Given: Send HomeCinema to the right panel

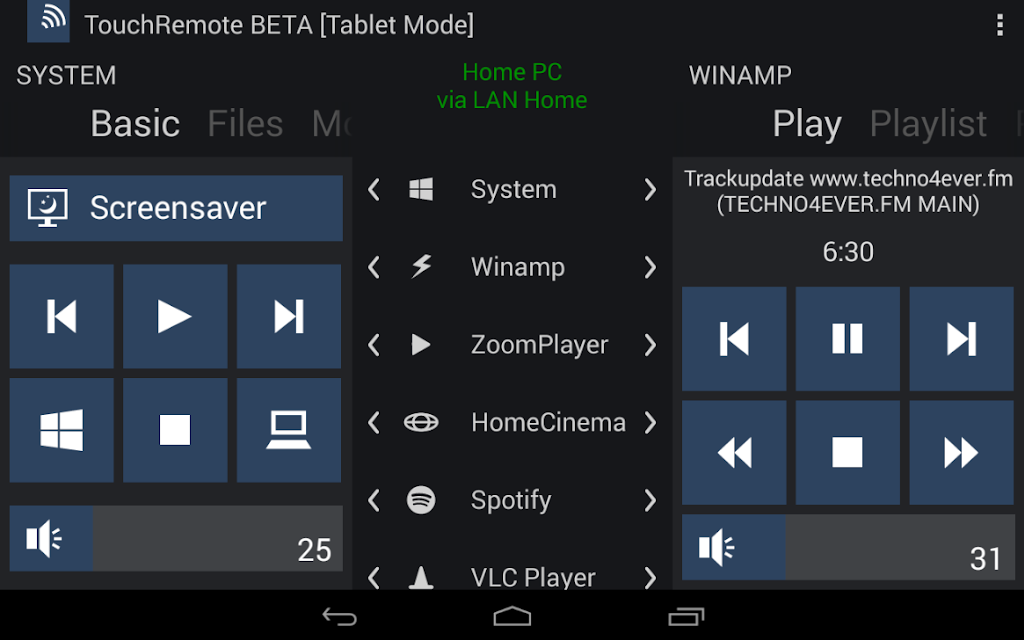Looking at the screenshot, I should (650, 423).
